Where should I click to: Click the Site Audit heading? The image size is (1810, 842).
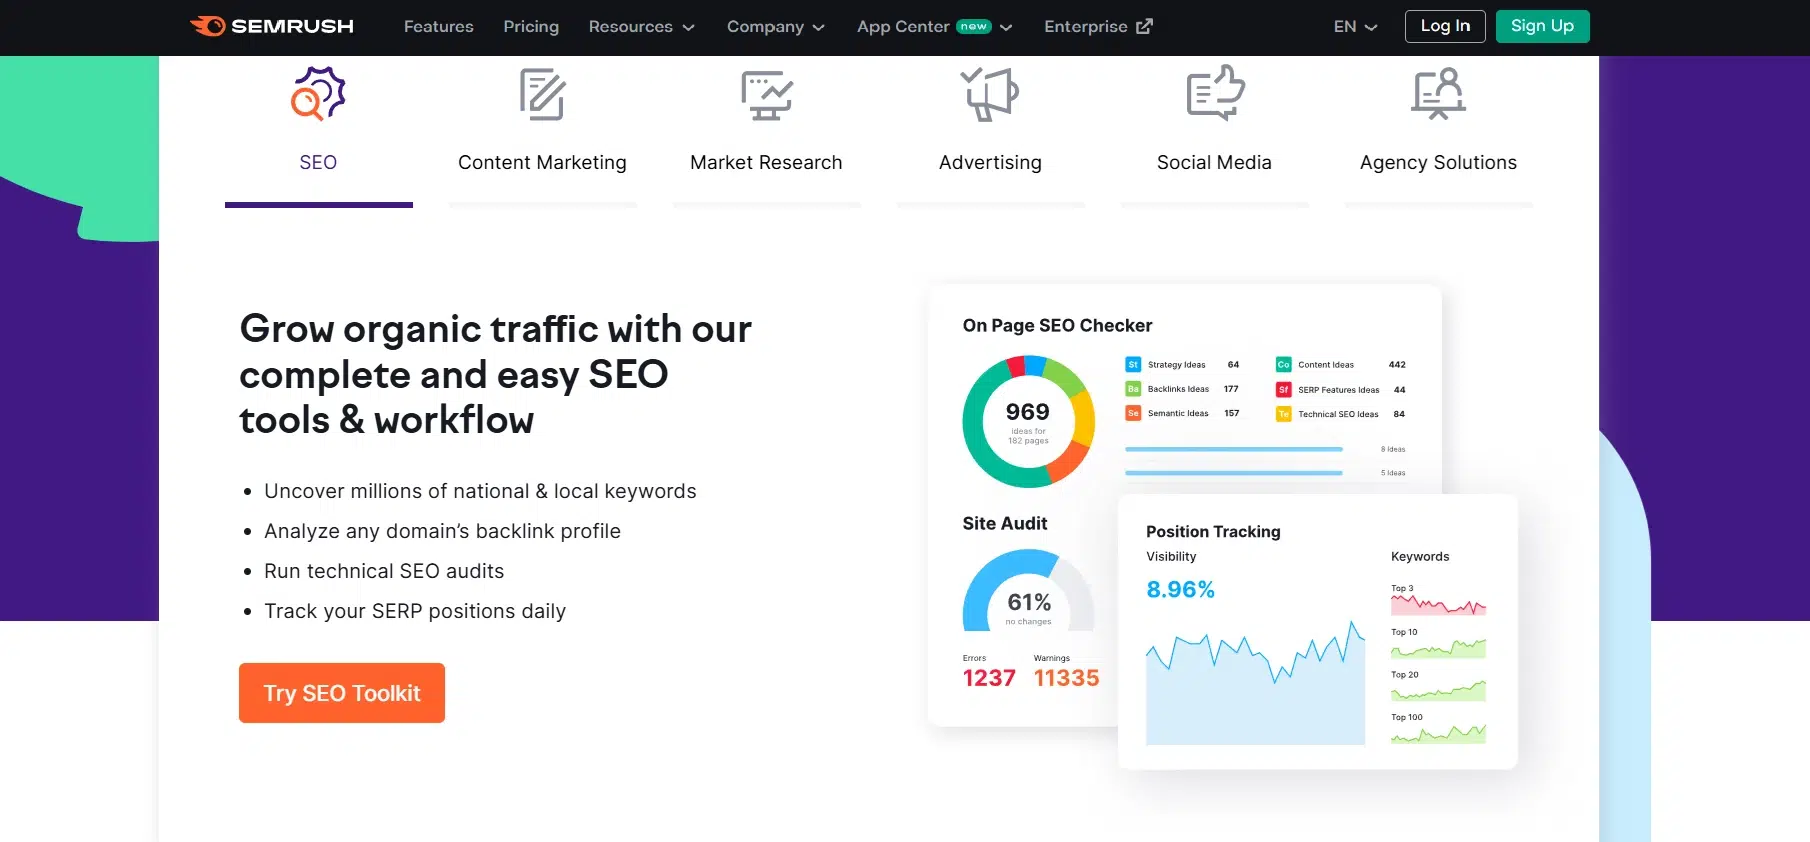1004,524
